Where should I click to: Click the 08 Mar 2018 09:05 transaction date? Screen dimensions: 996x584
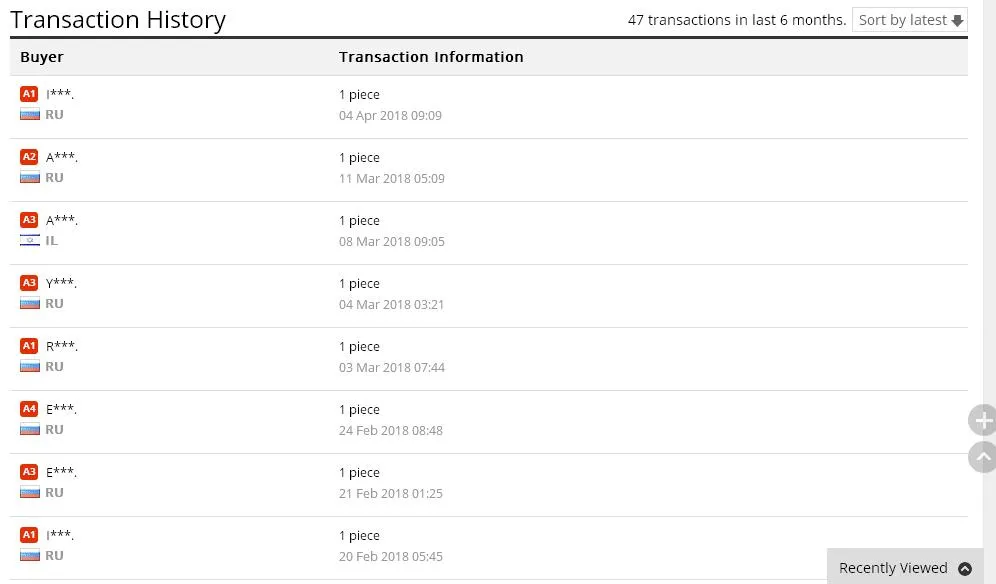tap(392, 241)
